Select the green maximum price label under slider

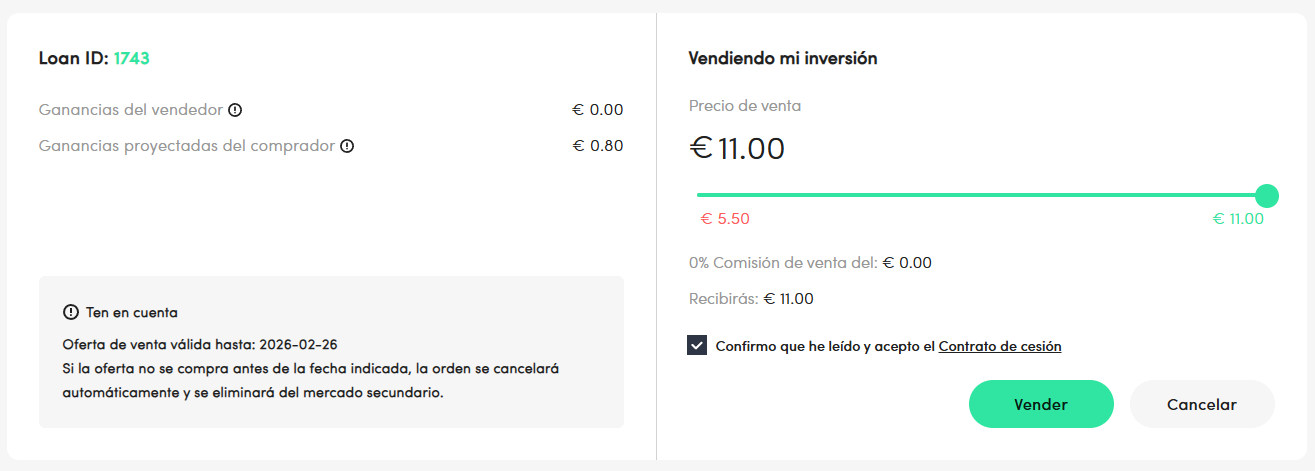click(x=1238, y=219)
